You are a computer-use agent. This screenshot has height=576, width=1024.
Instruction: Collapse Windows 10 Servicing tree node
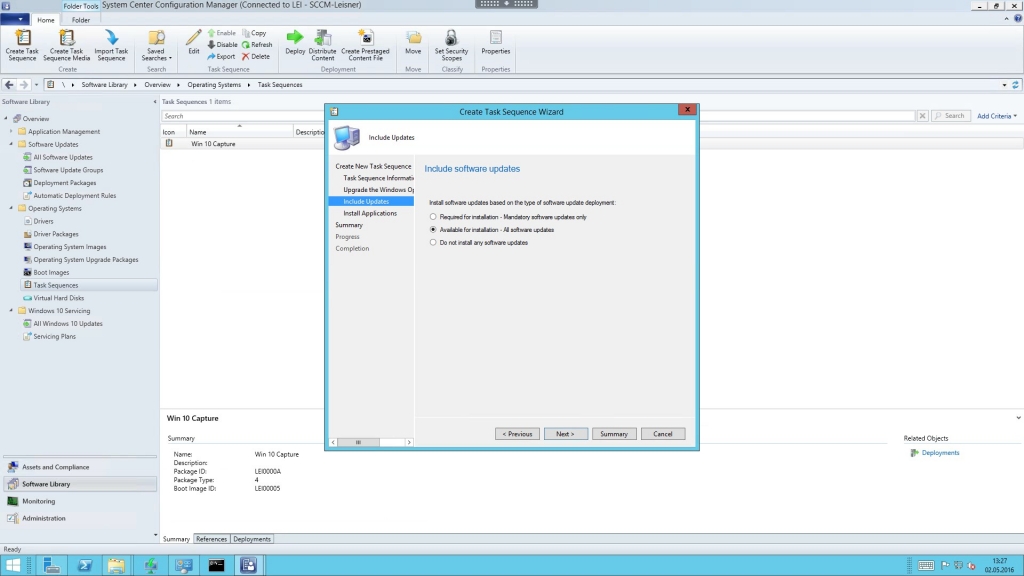[11, 311]
